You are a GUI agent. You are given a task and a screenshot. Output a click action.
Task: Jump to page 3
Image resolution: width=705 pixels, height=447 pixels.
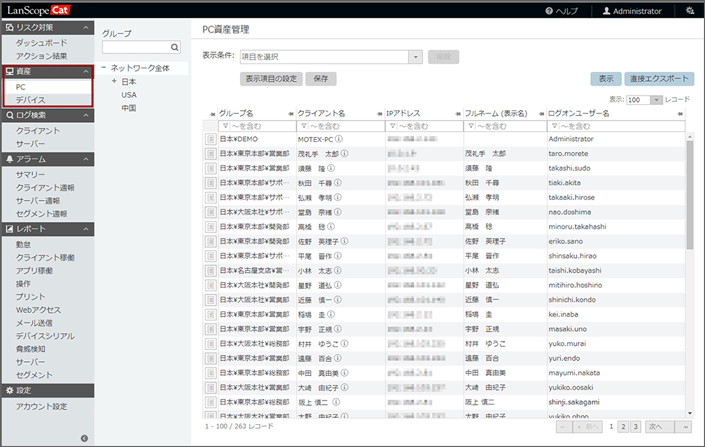(635, 427)
